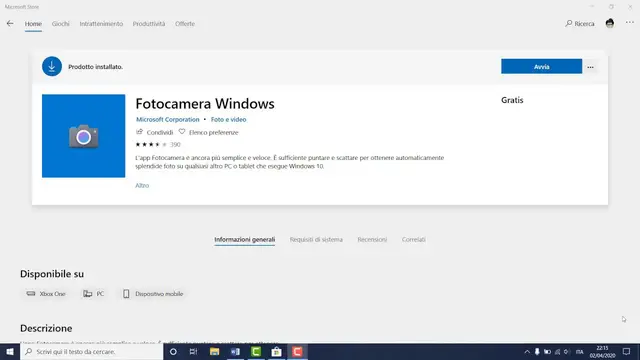Image resolution: width=640 pixels, height=360 pixels.
Task: Switch to Requisiti di sistema tab
Action: tap(316, 240)
